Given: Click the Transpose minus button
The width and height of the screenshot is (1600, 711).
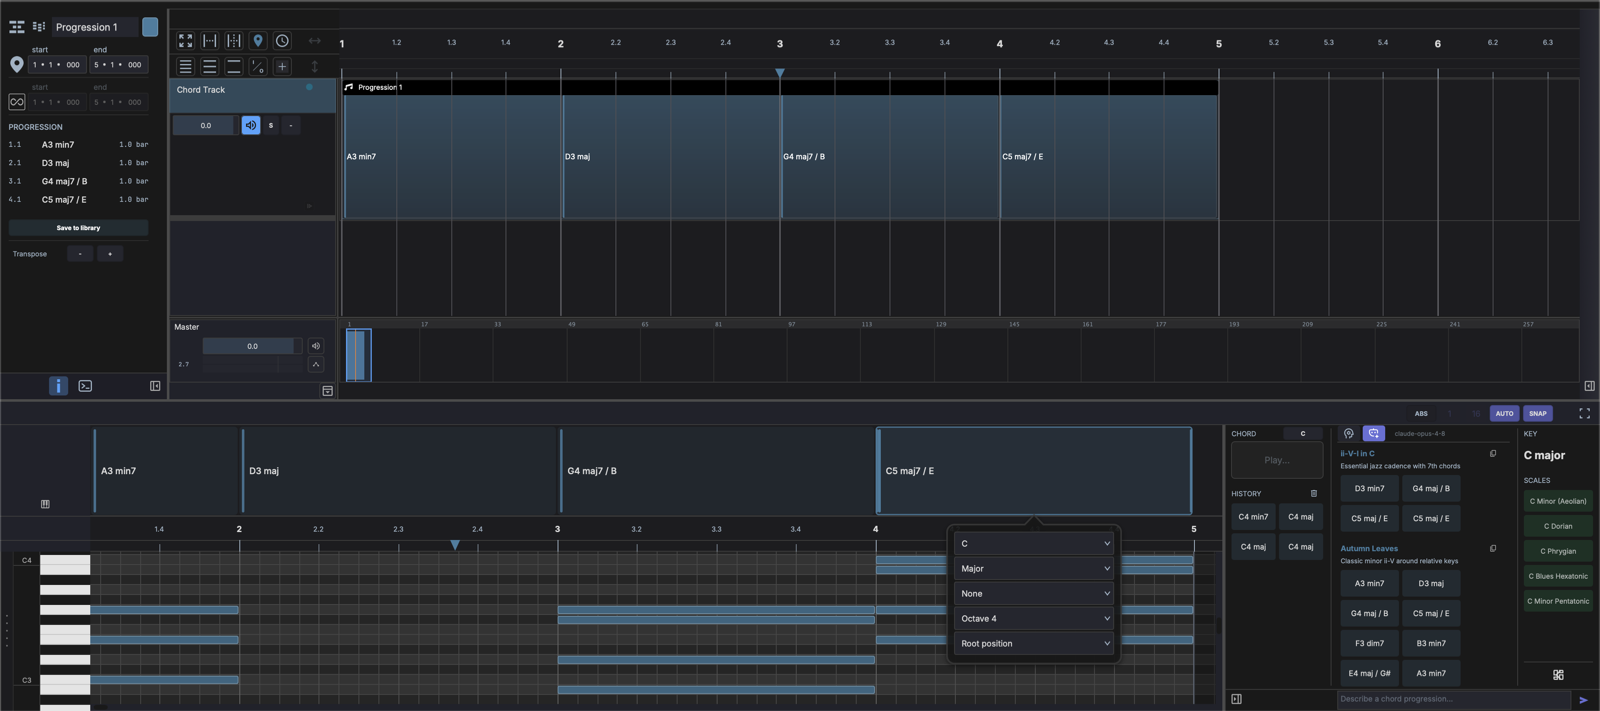Looking at the screenshot, I should pyautogui.click(x=80, y=254).
